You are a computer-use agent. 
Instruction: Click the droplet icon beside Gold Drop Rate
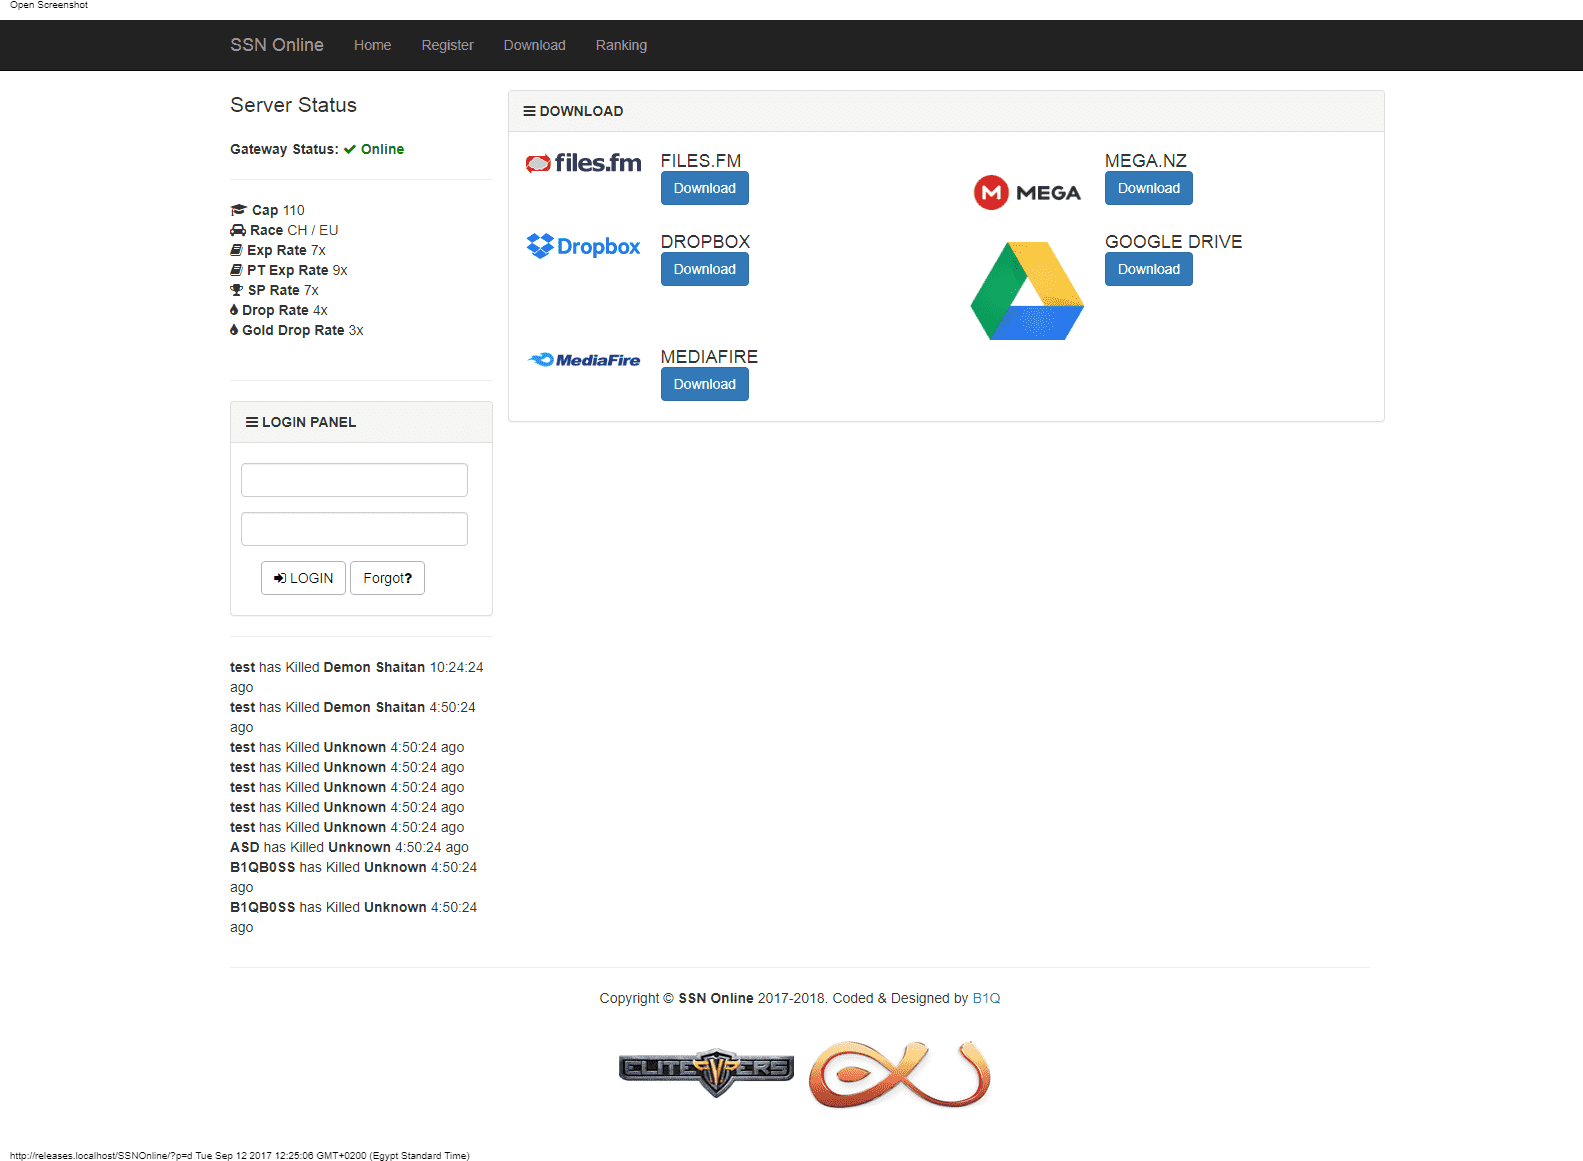coord(234,330)
